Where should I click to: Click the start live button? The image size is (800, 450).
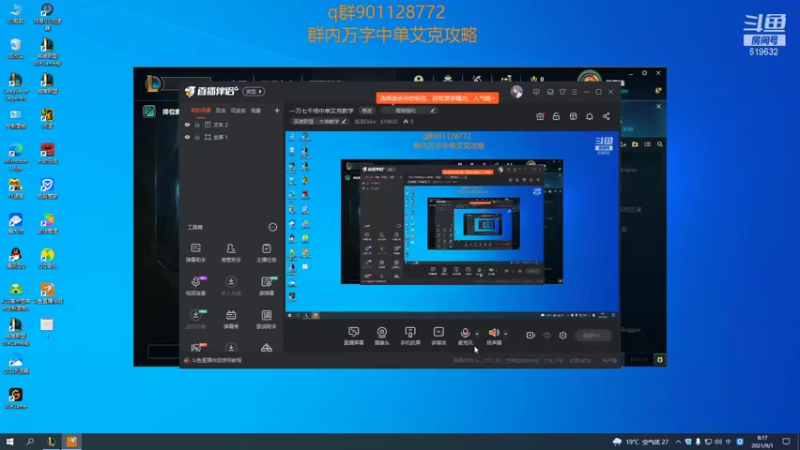[593, 335]
